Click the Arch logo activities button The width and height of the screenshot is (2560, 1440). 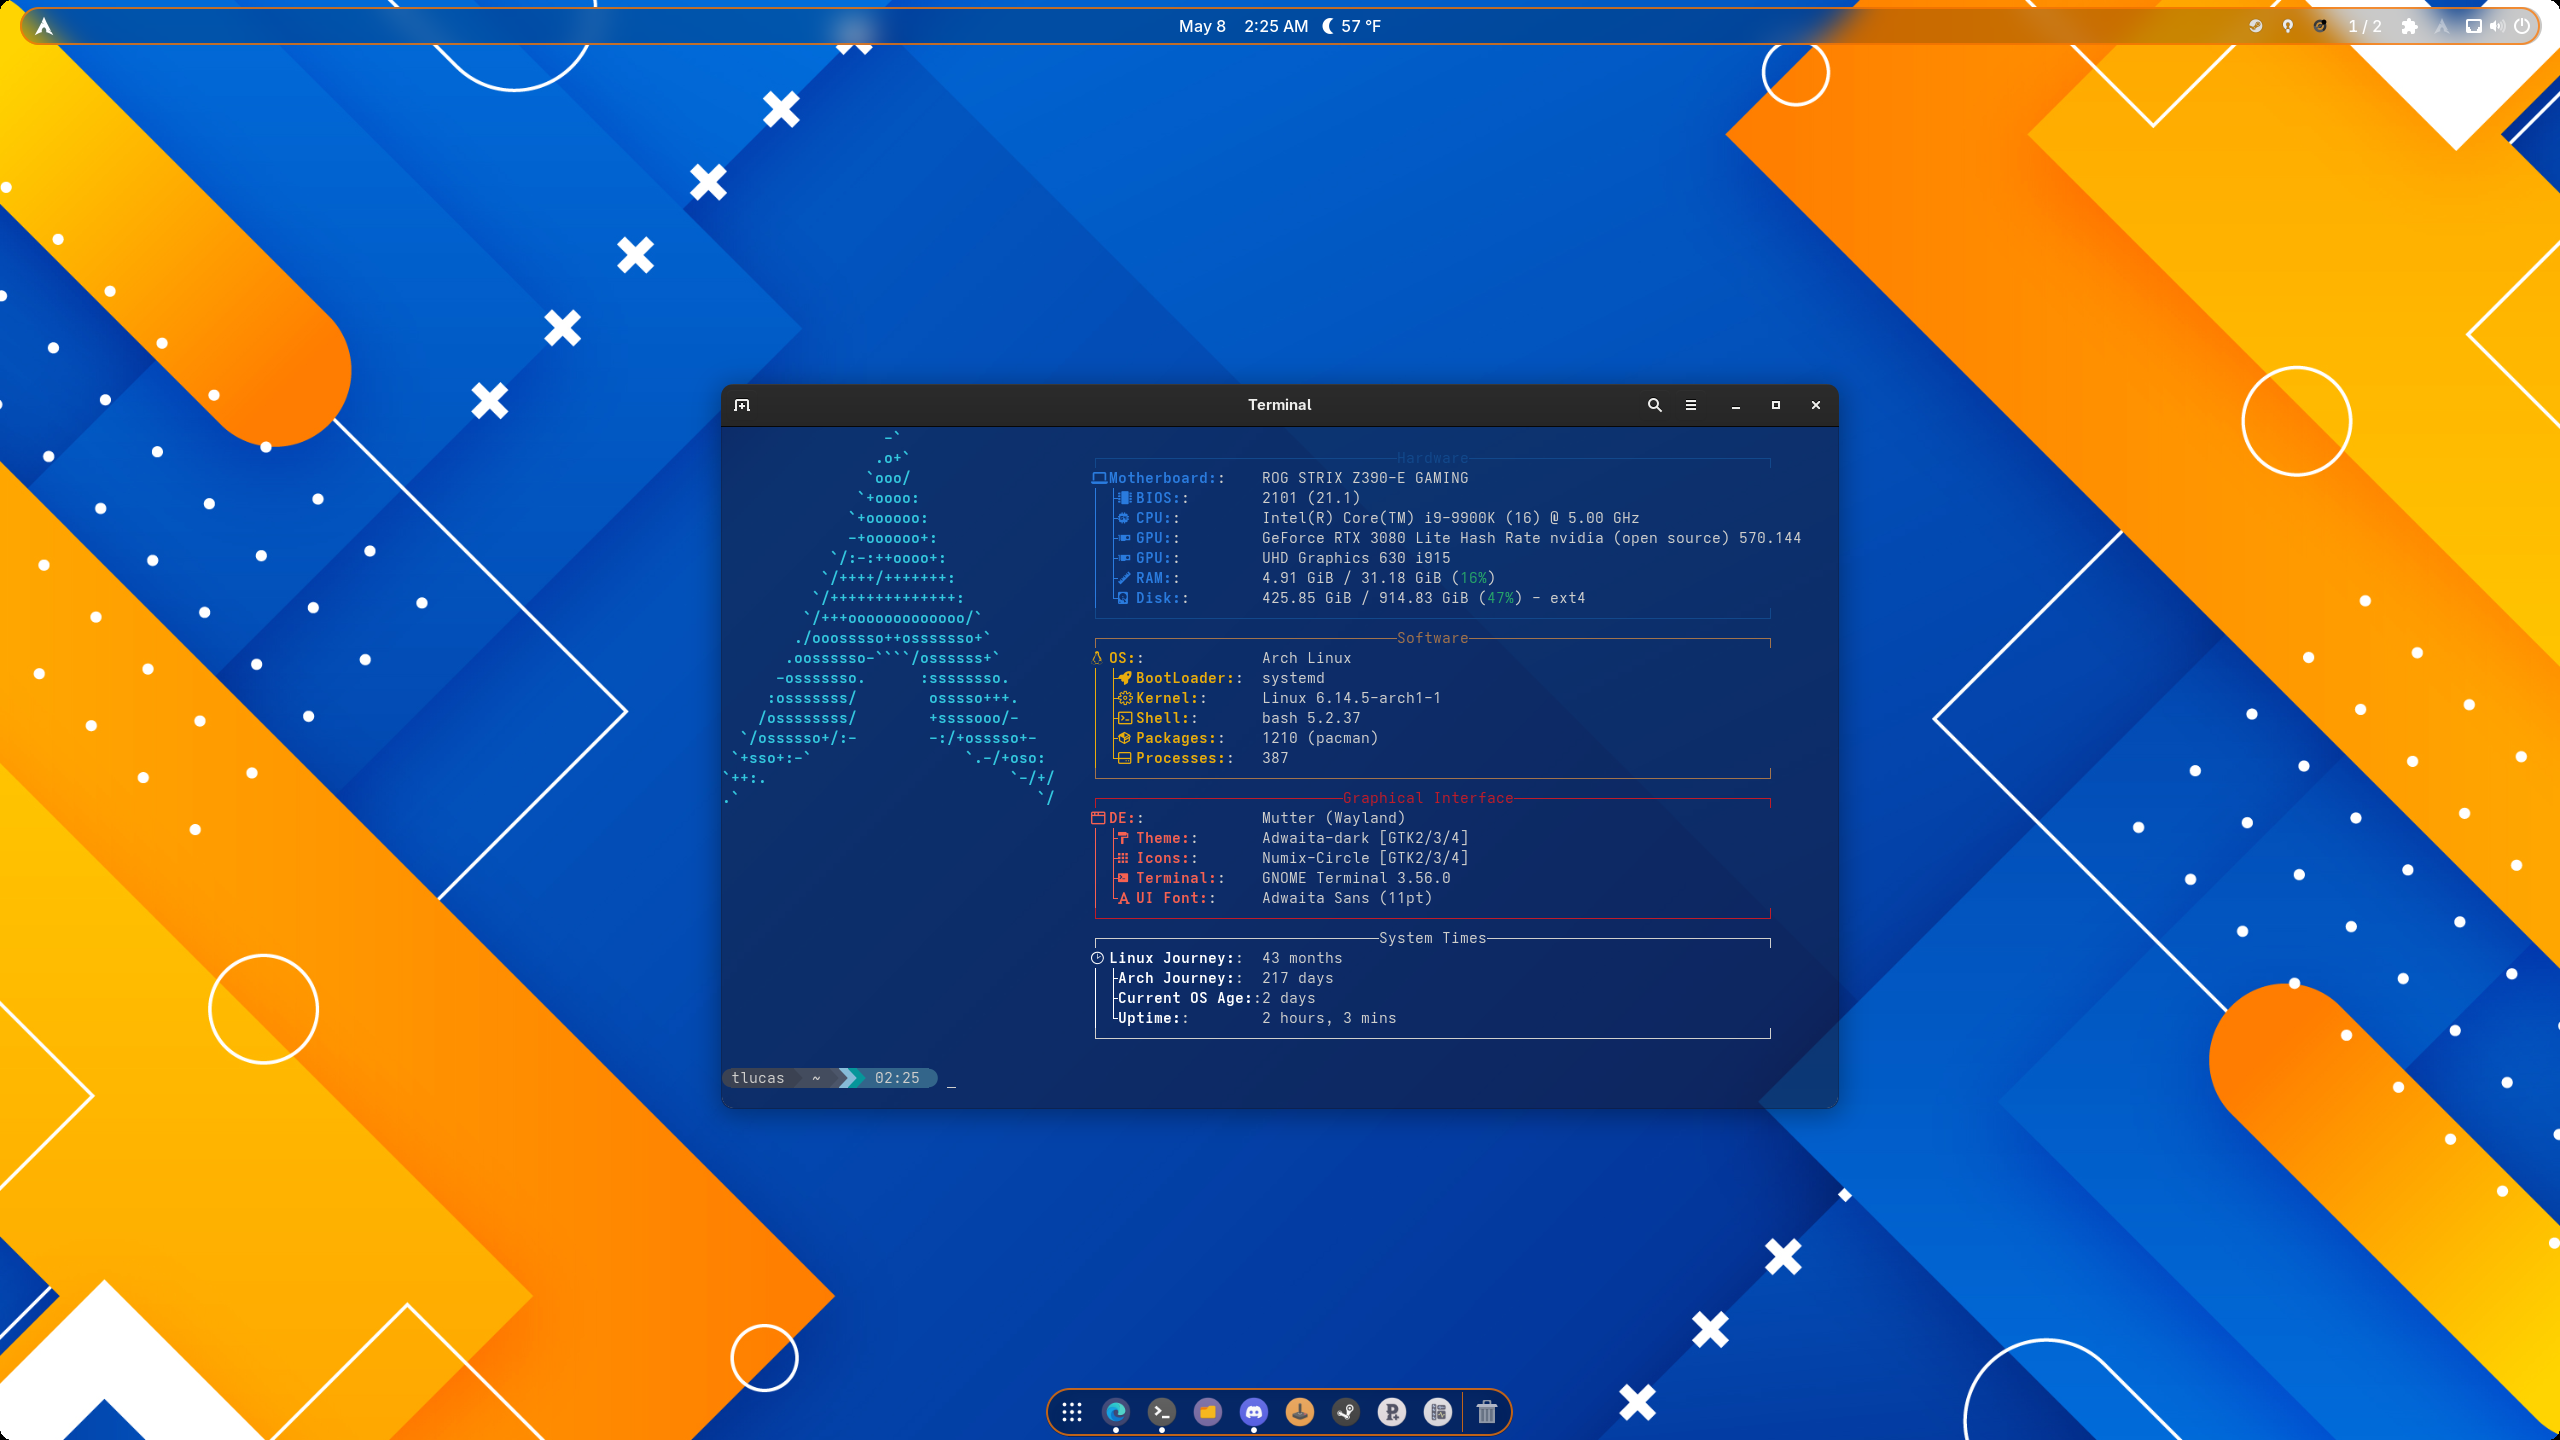click(x=43, y=26)
